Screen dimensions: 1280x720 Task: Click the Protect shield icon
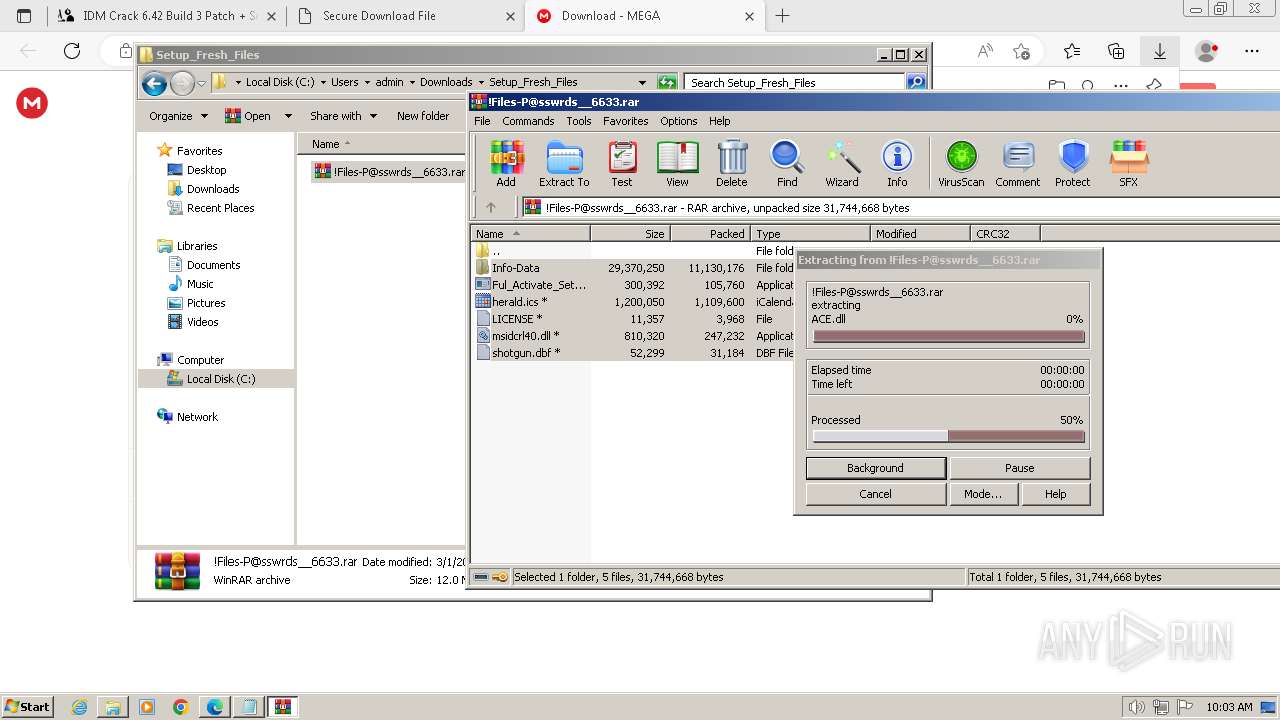pos(1073,164)
